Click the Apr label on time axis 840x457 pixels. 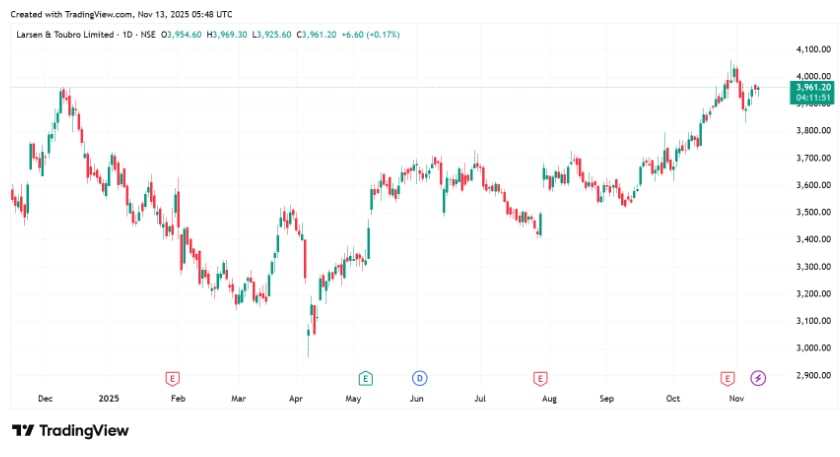pyautogui.click(x=296, y=398)
